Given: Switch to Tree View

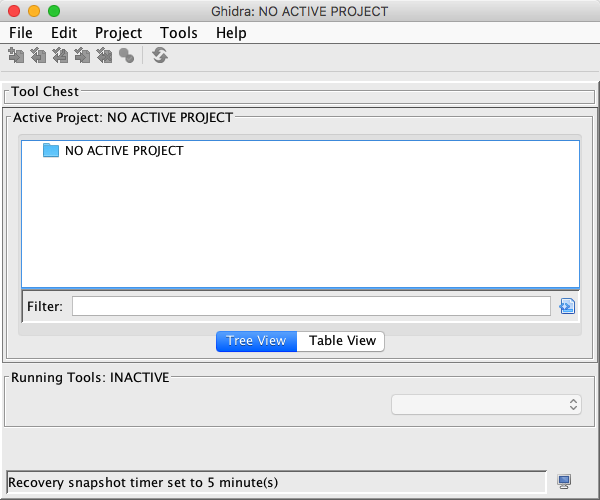Looking at the screenshot, I should point(256,341).
